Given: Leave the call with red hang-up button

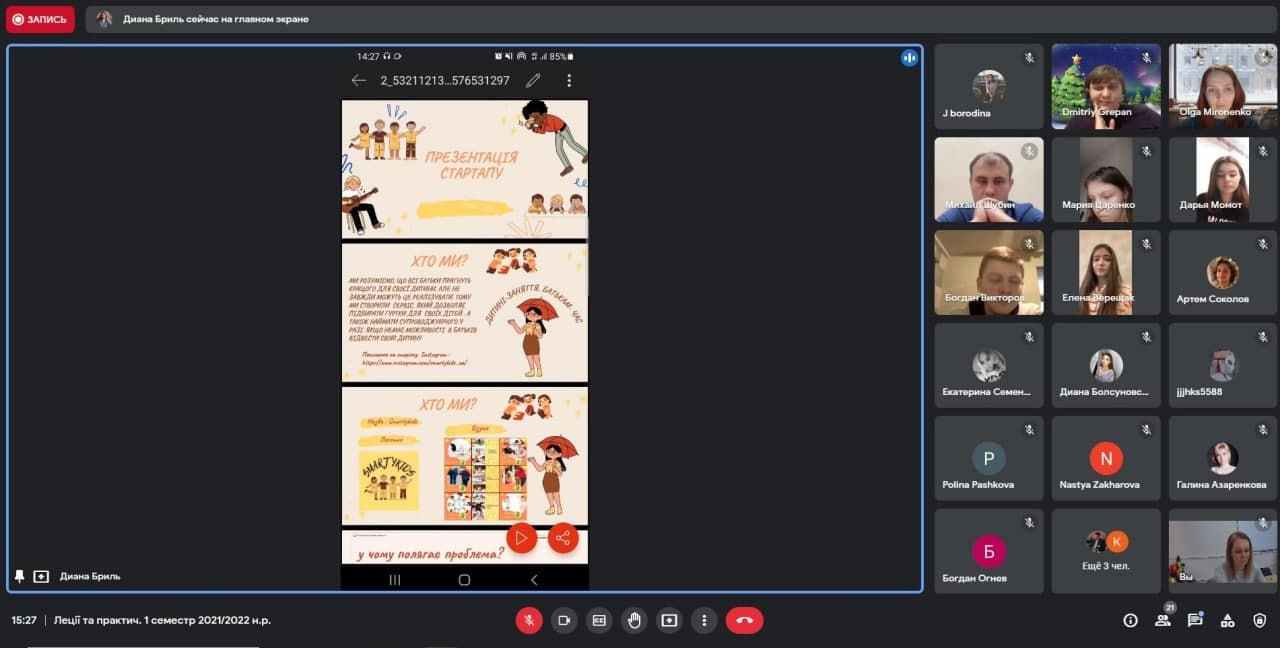Looking at the screenshot, I should coord(744,620).
